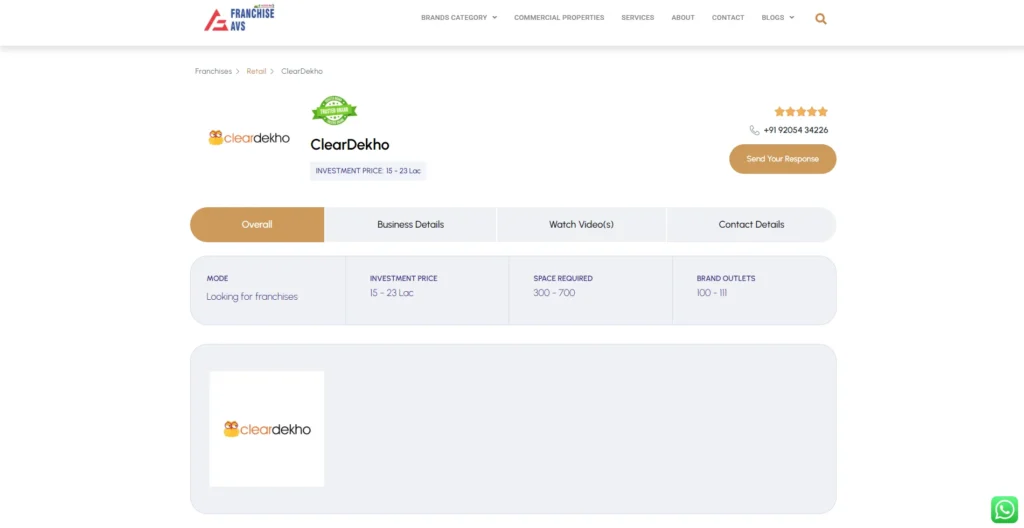The width and height of the screenshot is (1024, 528).
Task: Switch to Watch Video(s) tab
Action: tap(581, 225)
